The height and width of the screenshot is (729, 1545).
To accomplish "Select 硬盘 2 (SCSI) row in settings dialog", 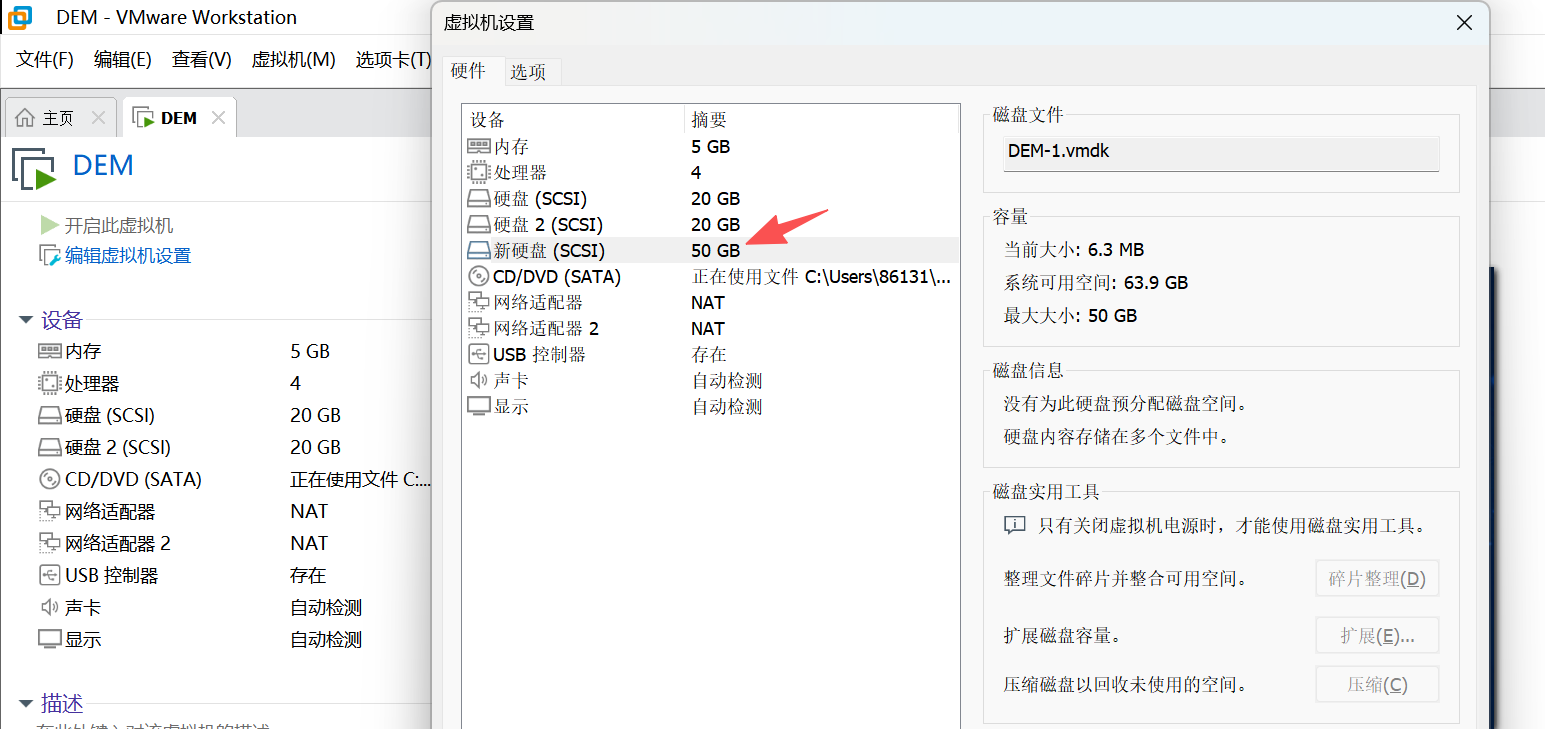I will [710, 224].
